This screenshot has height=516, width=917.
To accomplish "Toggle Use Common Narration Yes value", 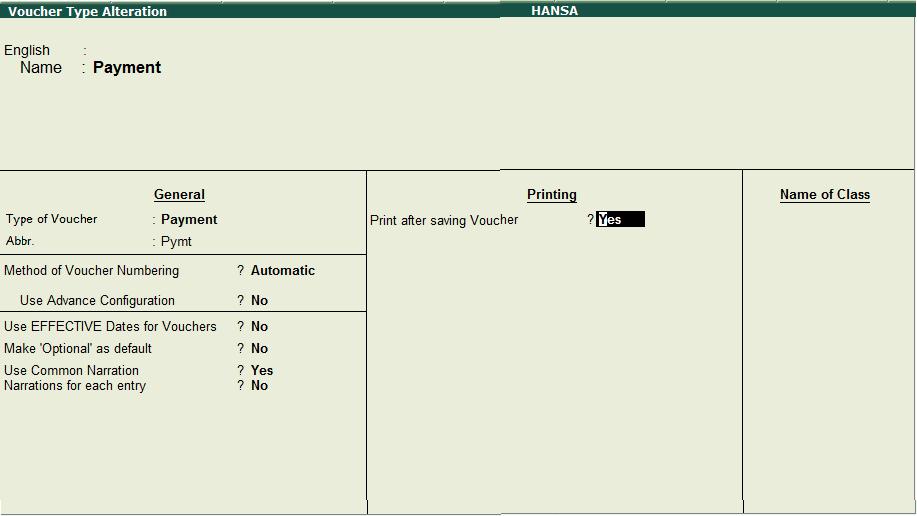I will click(262, 370).
